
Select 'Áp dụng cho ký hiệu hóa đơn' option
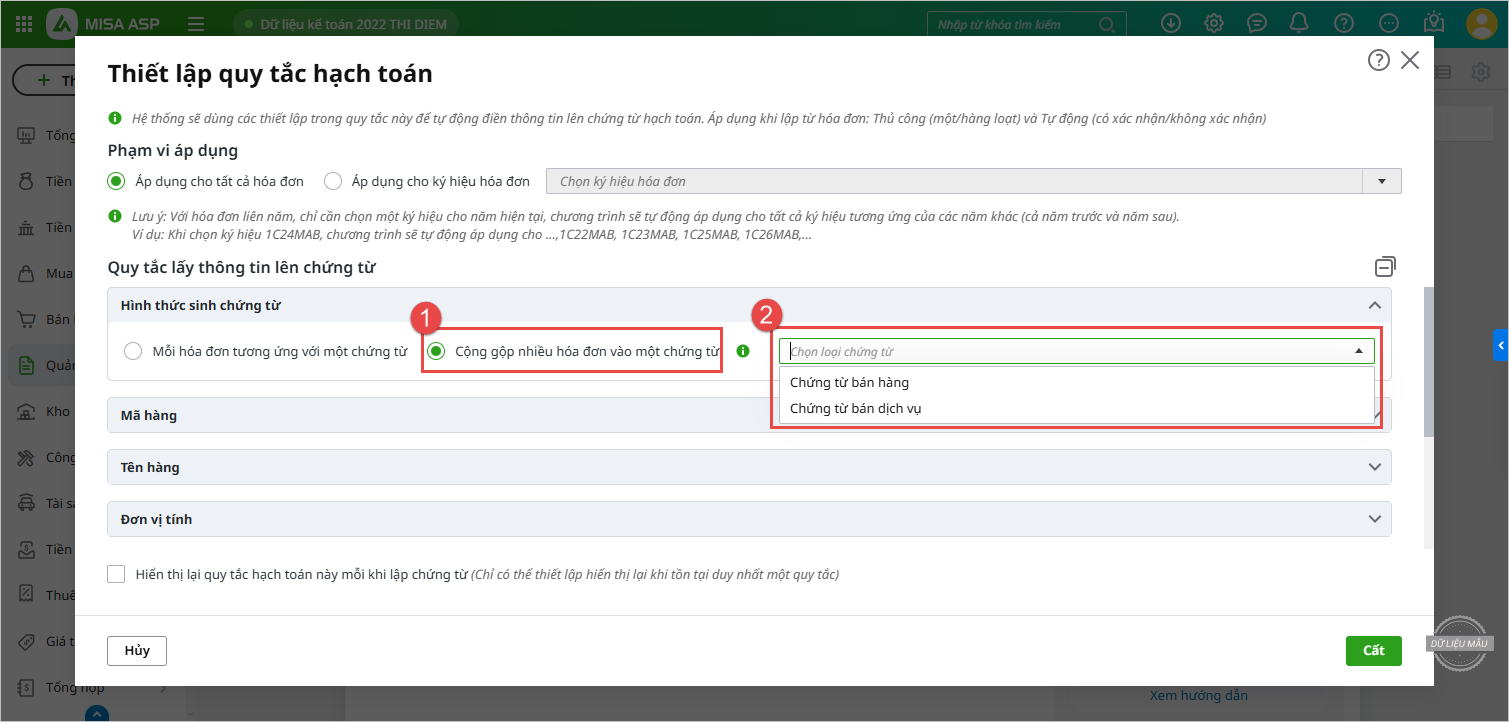(333, 181)
